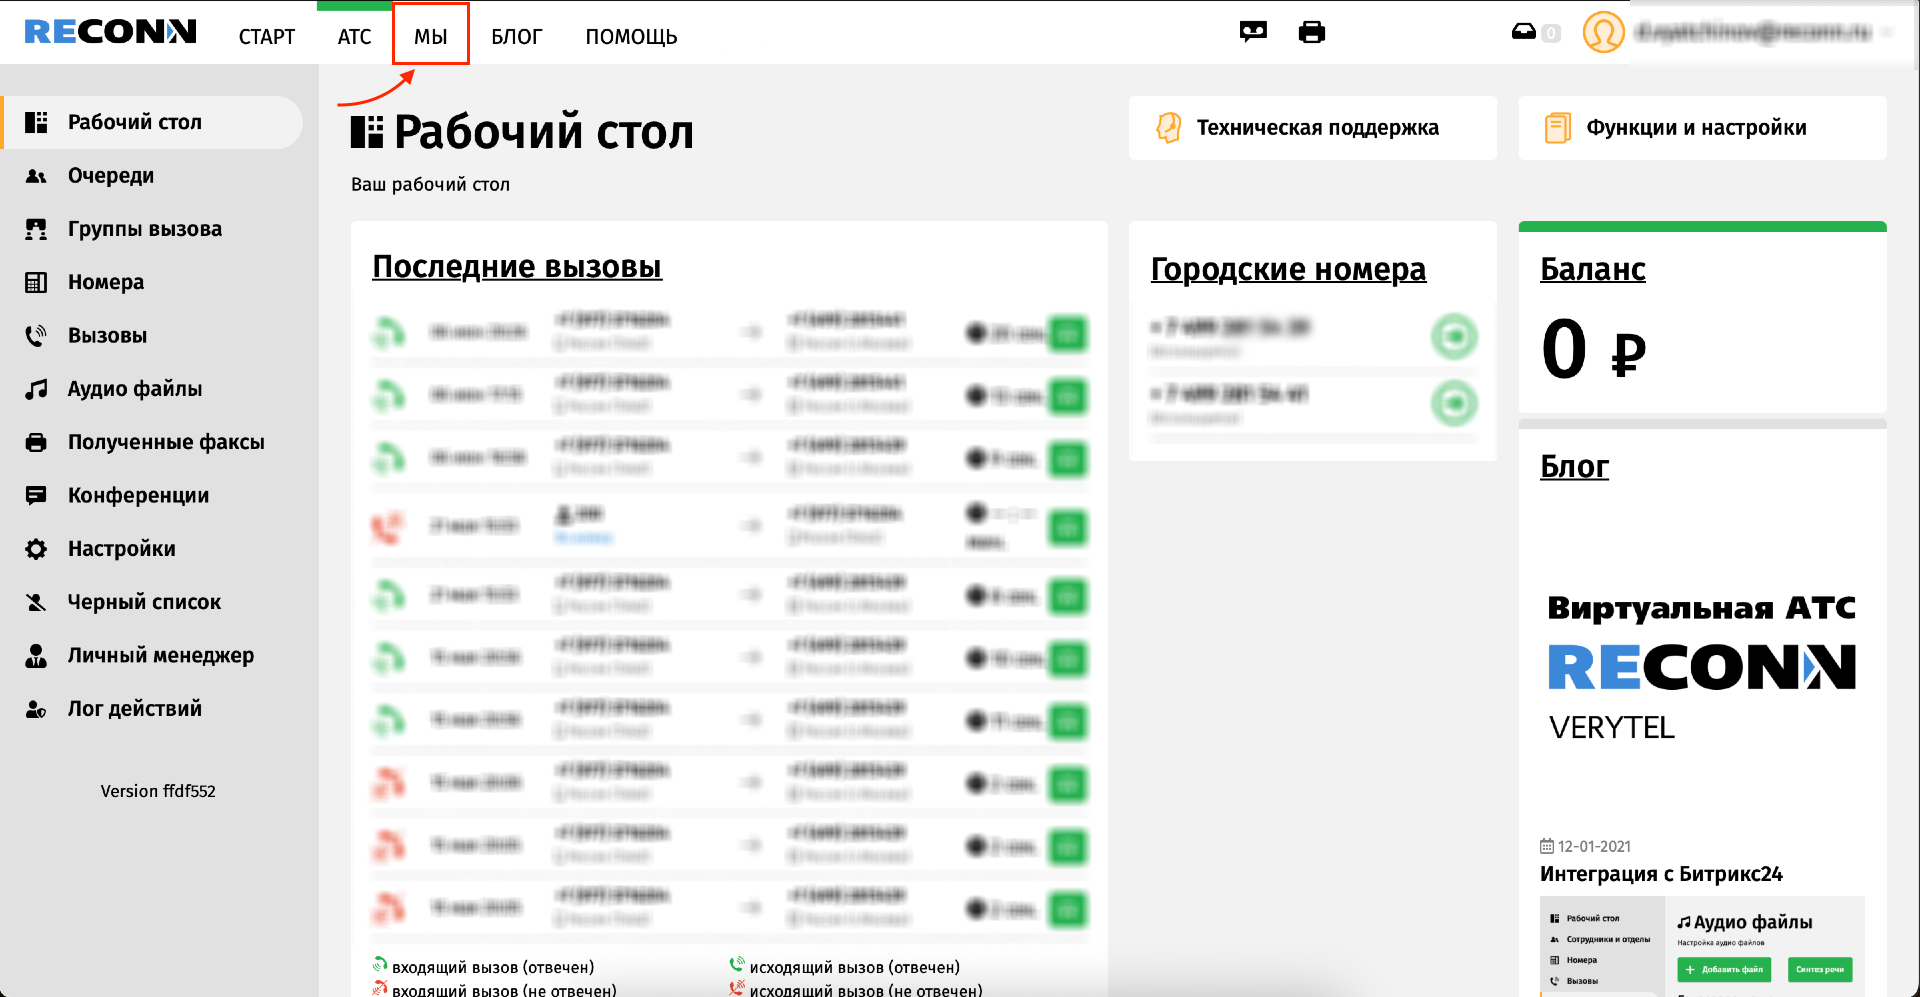Click the Личный менеджер person icon

(x=36, y=656)
